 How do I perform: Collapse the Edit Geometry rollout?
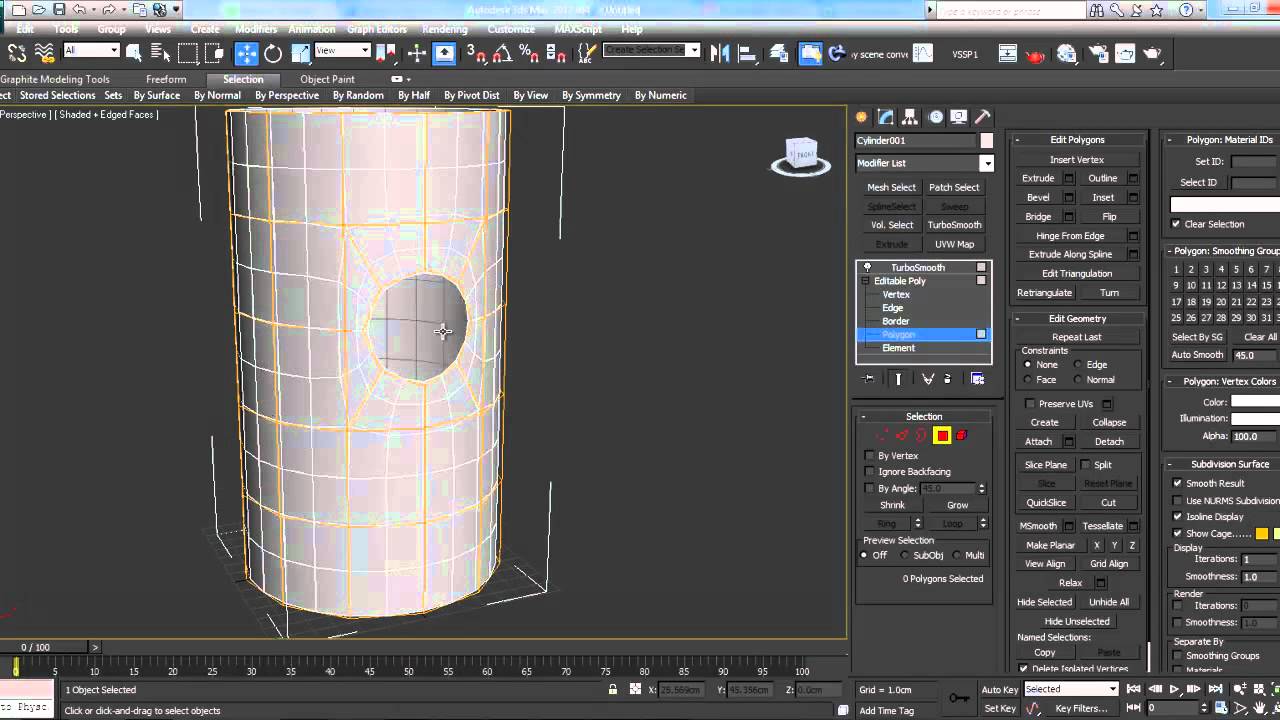pyautogui.click(x=1077, y=318)
